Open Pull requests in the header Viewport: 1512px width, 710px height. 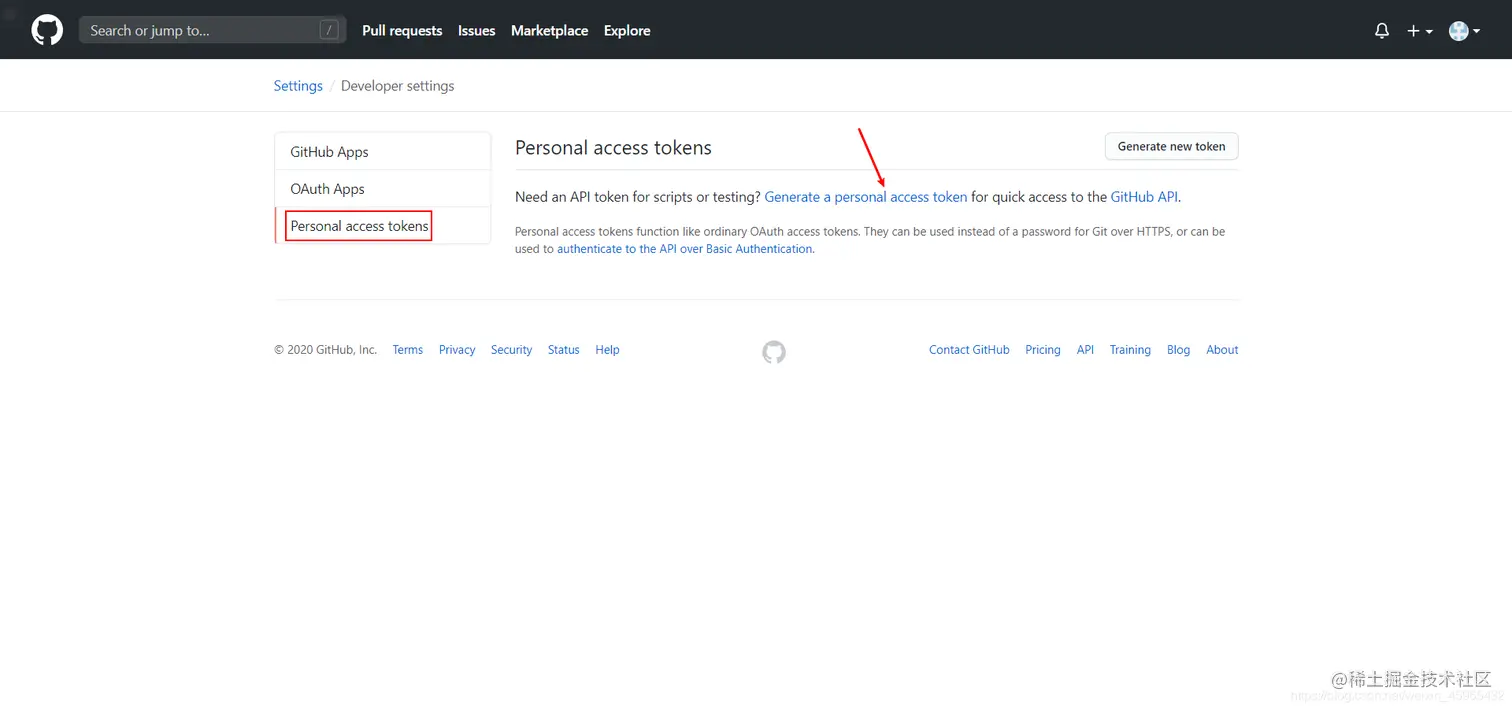coord(402,31)
